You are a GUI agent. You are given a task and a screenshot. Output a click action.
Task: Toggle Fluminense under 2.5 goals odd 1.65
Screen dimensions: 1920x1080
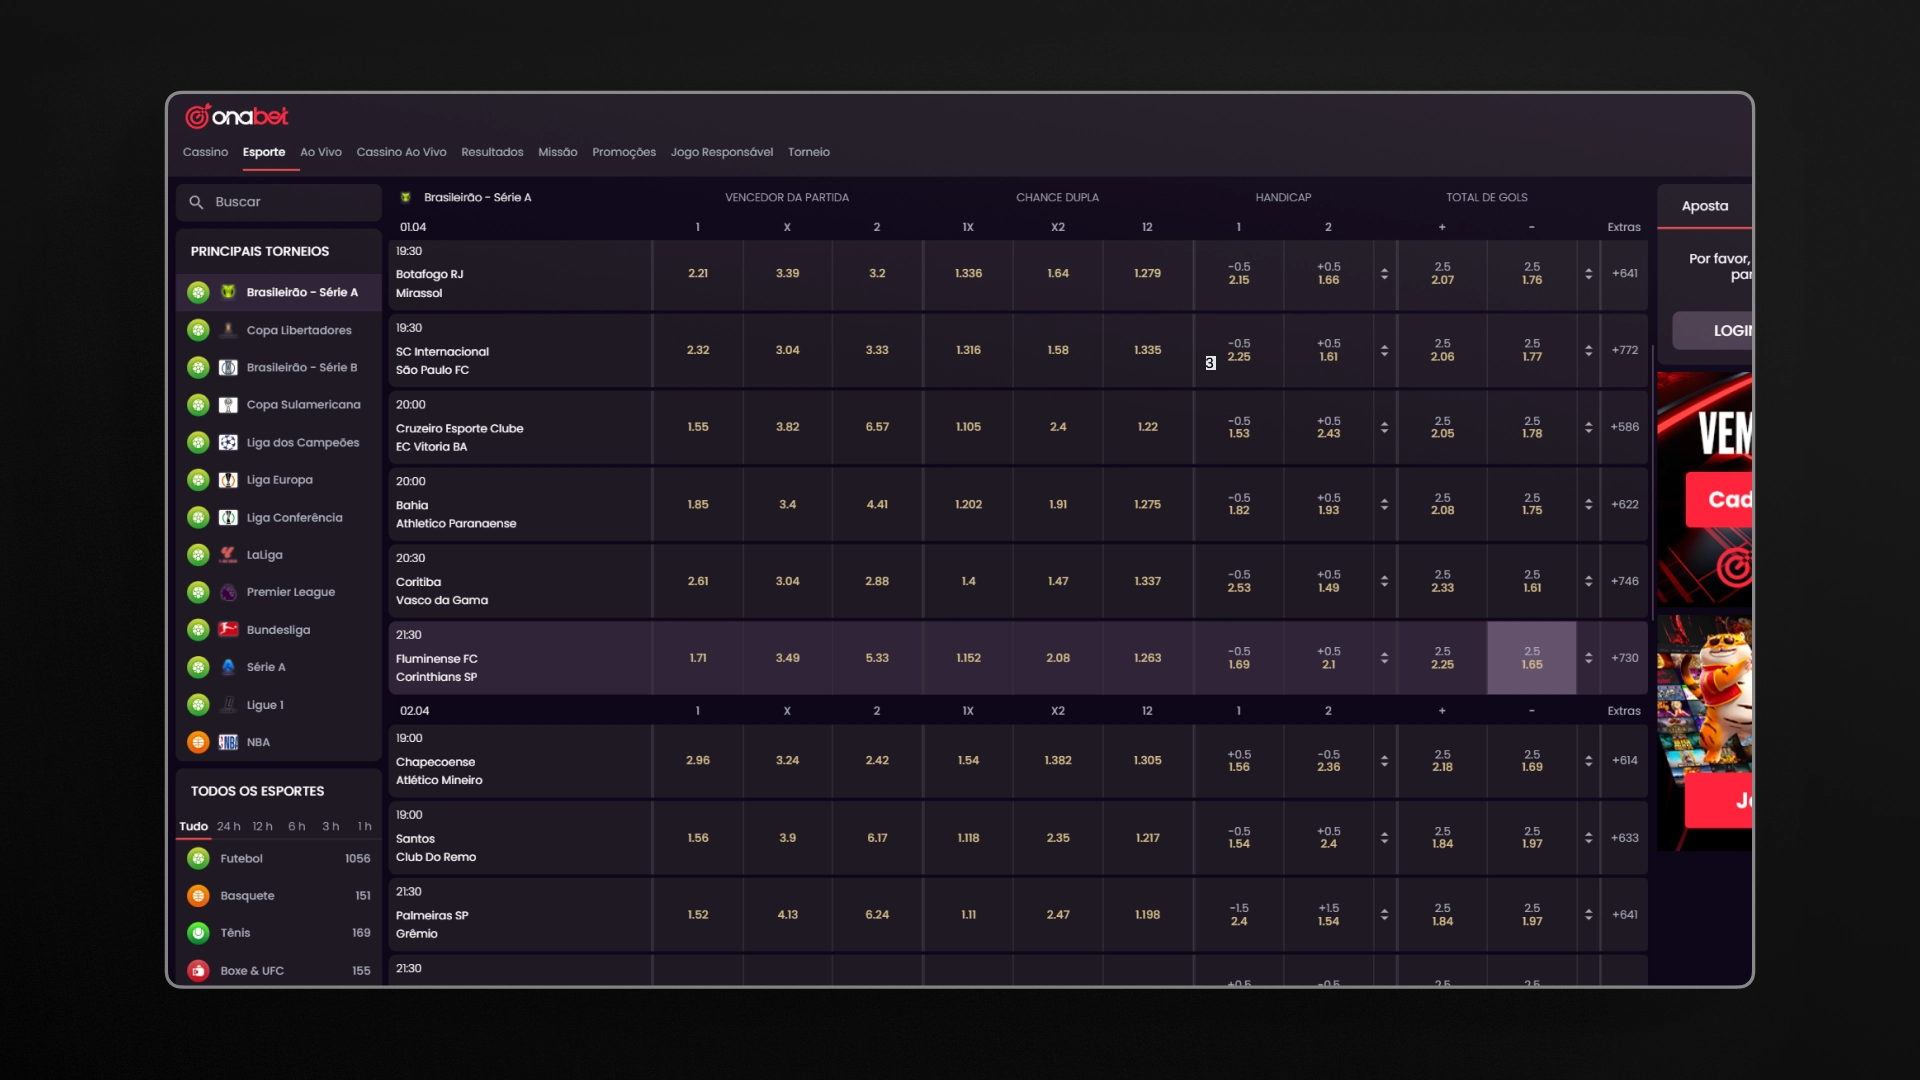[x=1532, y=658]
